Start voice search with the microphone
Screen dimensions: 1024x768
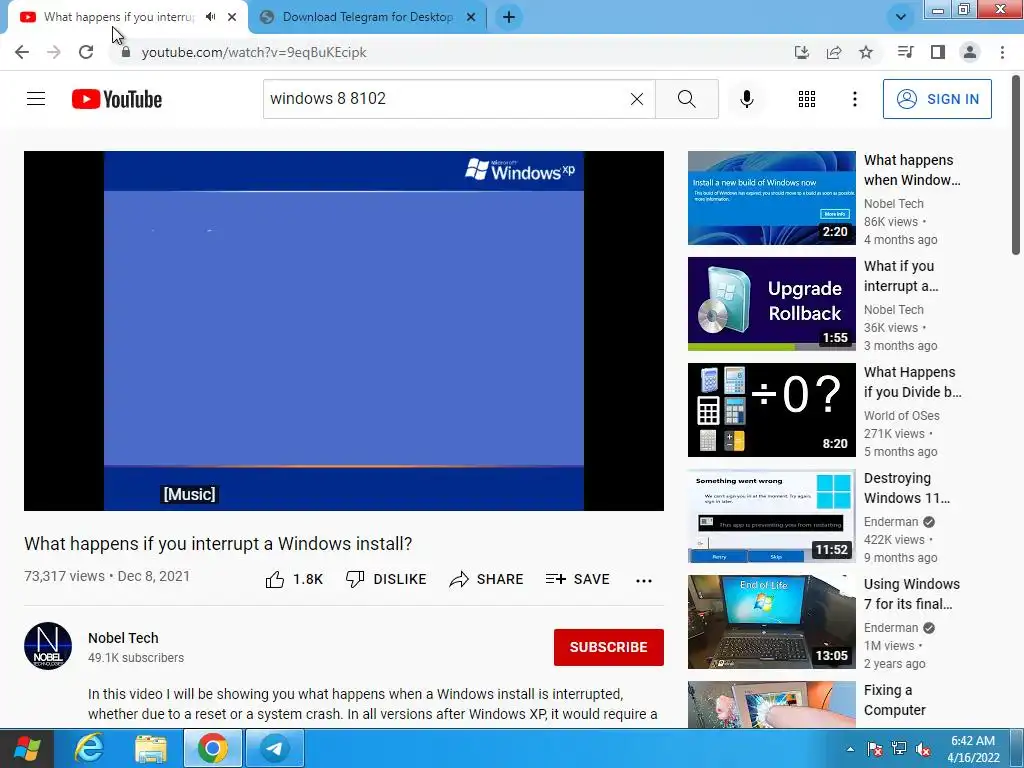tap(746, 99)
